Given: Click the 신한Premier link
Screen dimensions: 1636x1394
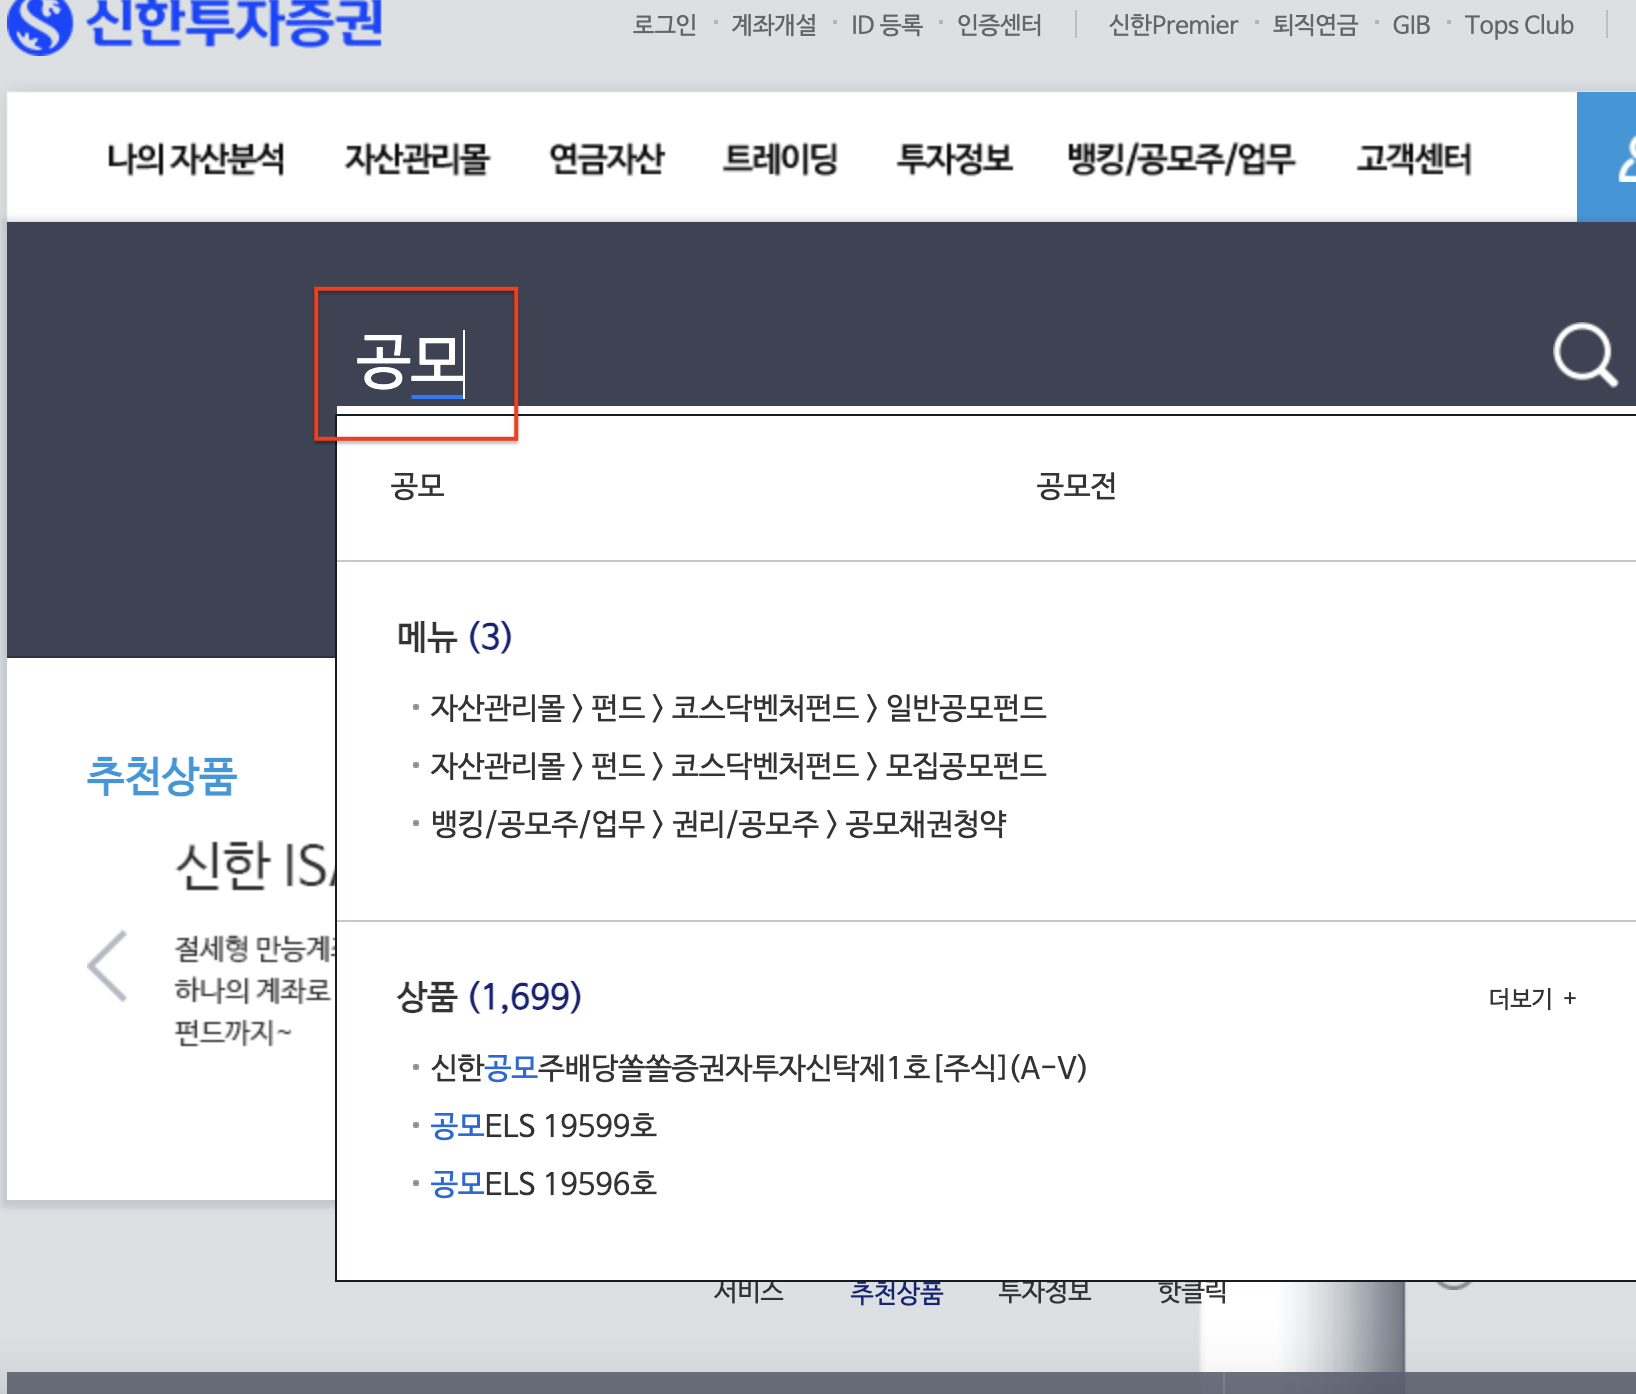Looking at the screenshot, I should point(1173,25).
